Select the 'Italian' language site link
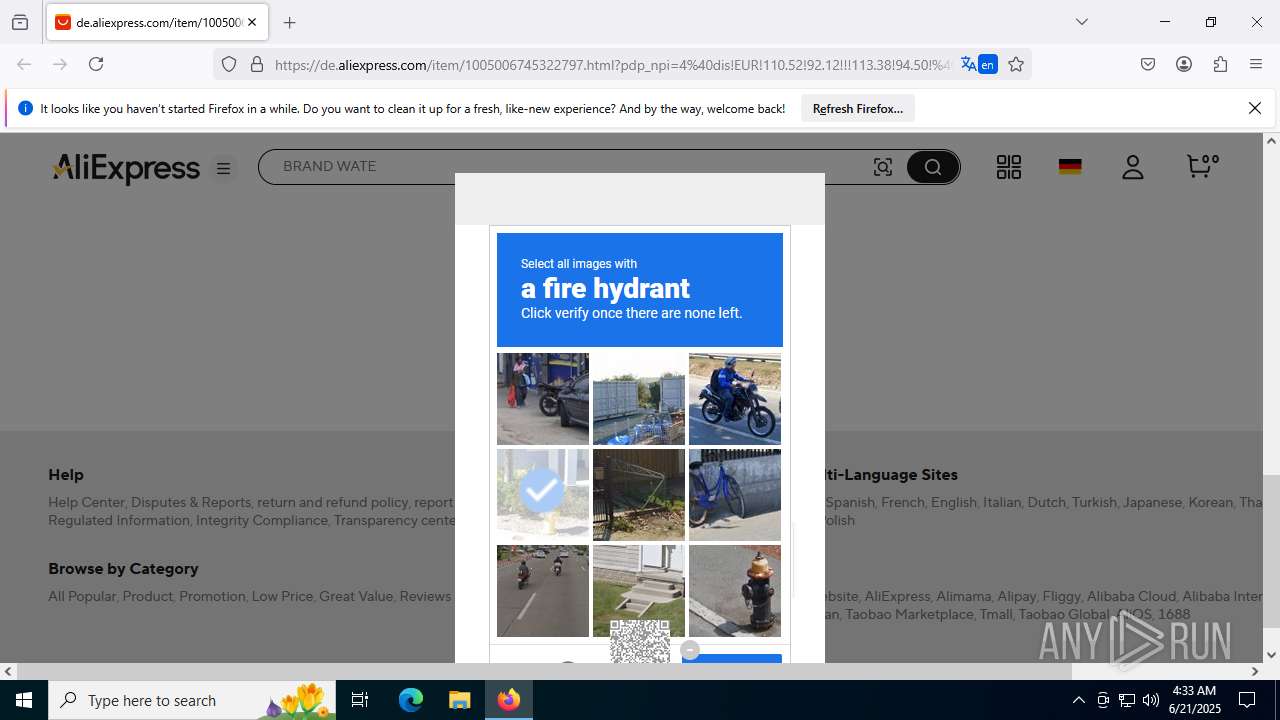 pos(1003,502)
